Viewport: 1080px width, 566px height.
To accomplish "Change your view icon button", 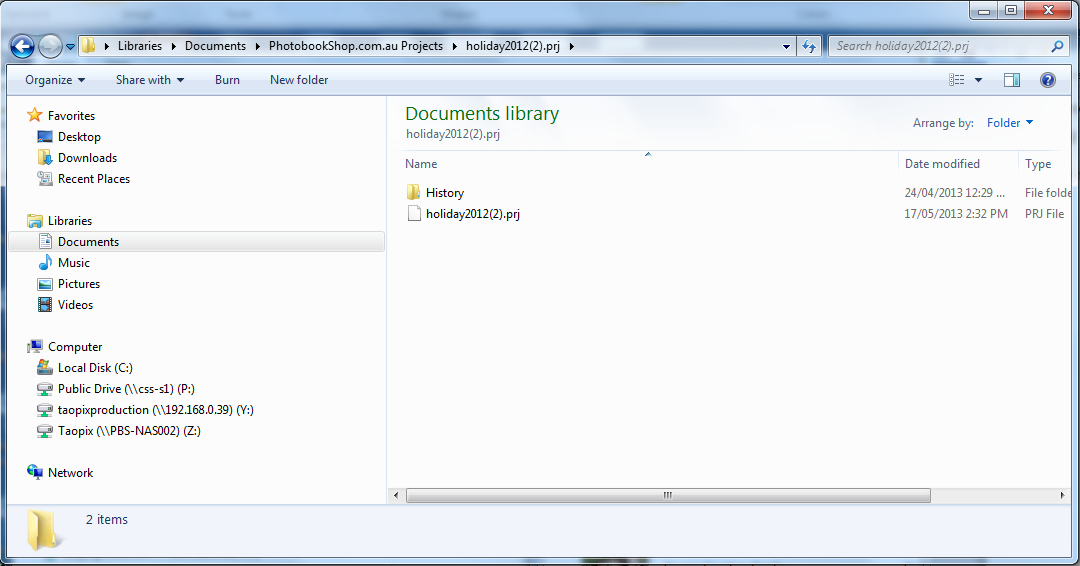I will pos(957,80).
